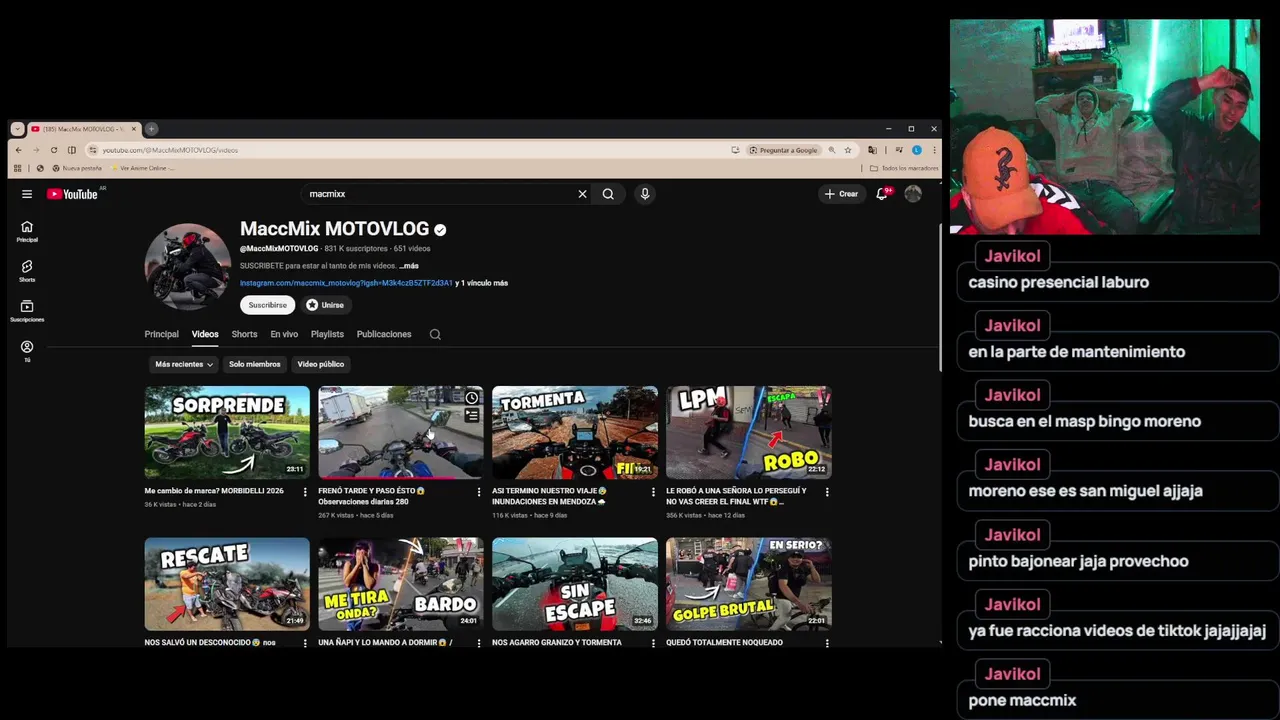Open the Publicaciones channel tab

(384, 334)
